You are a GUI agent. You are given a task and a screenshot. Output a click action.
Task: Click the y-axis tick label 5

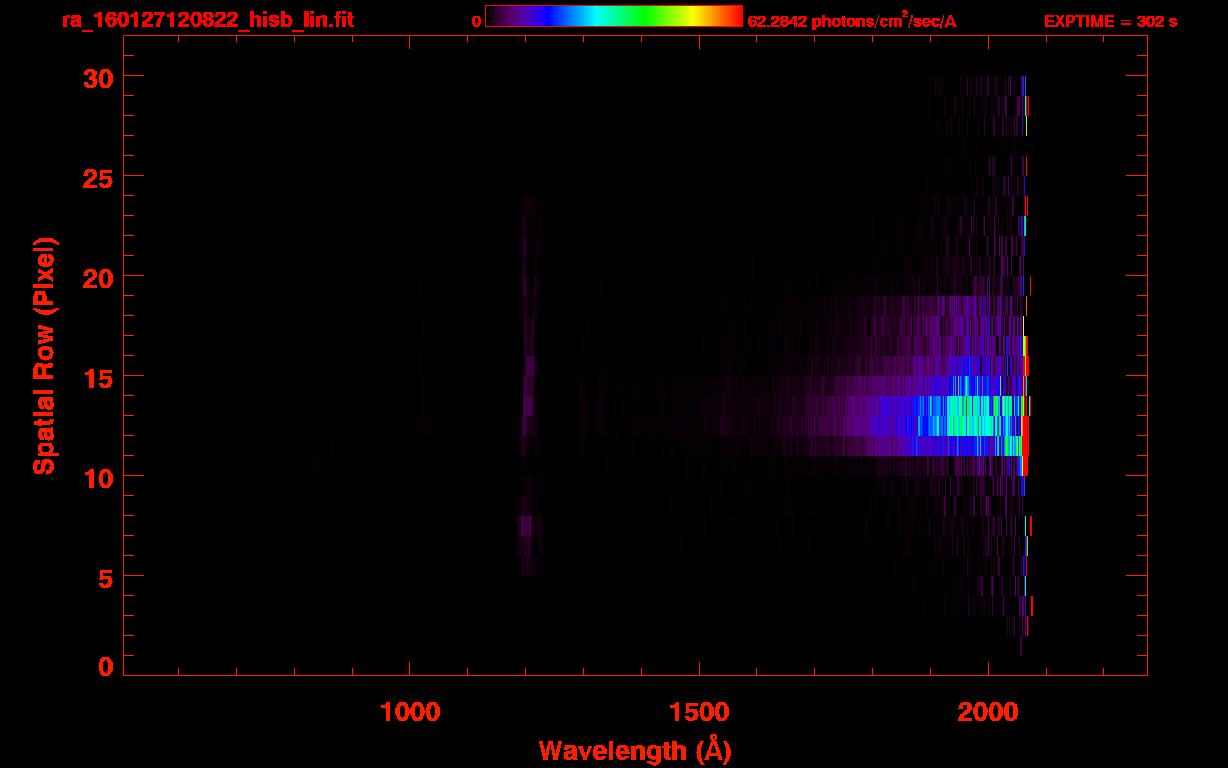(x=107, y=577)
